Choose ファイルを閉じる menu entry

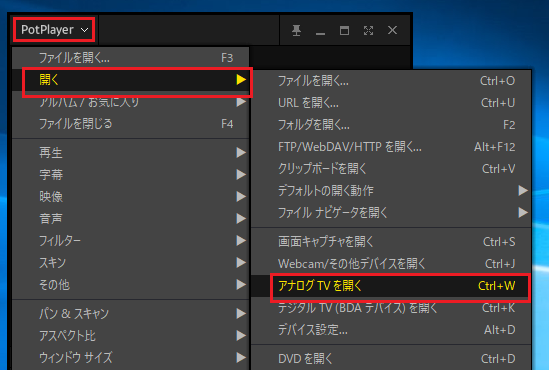pos(131,124)
